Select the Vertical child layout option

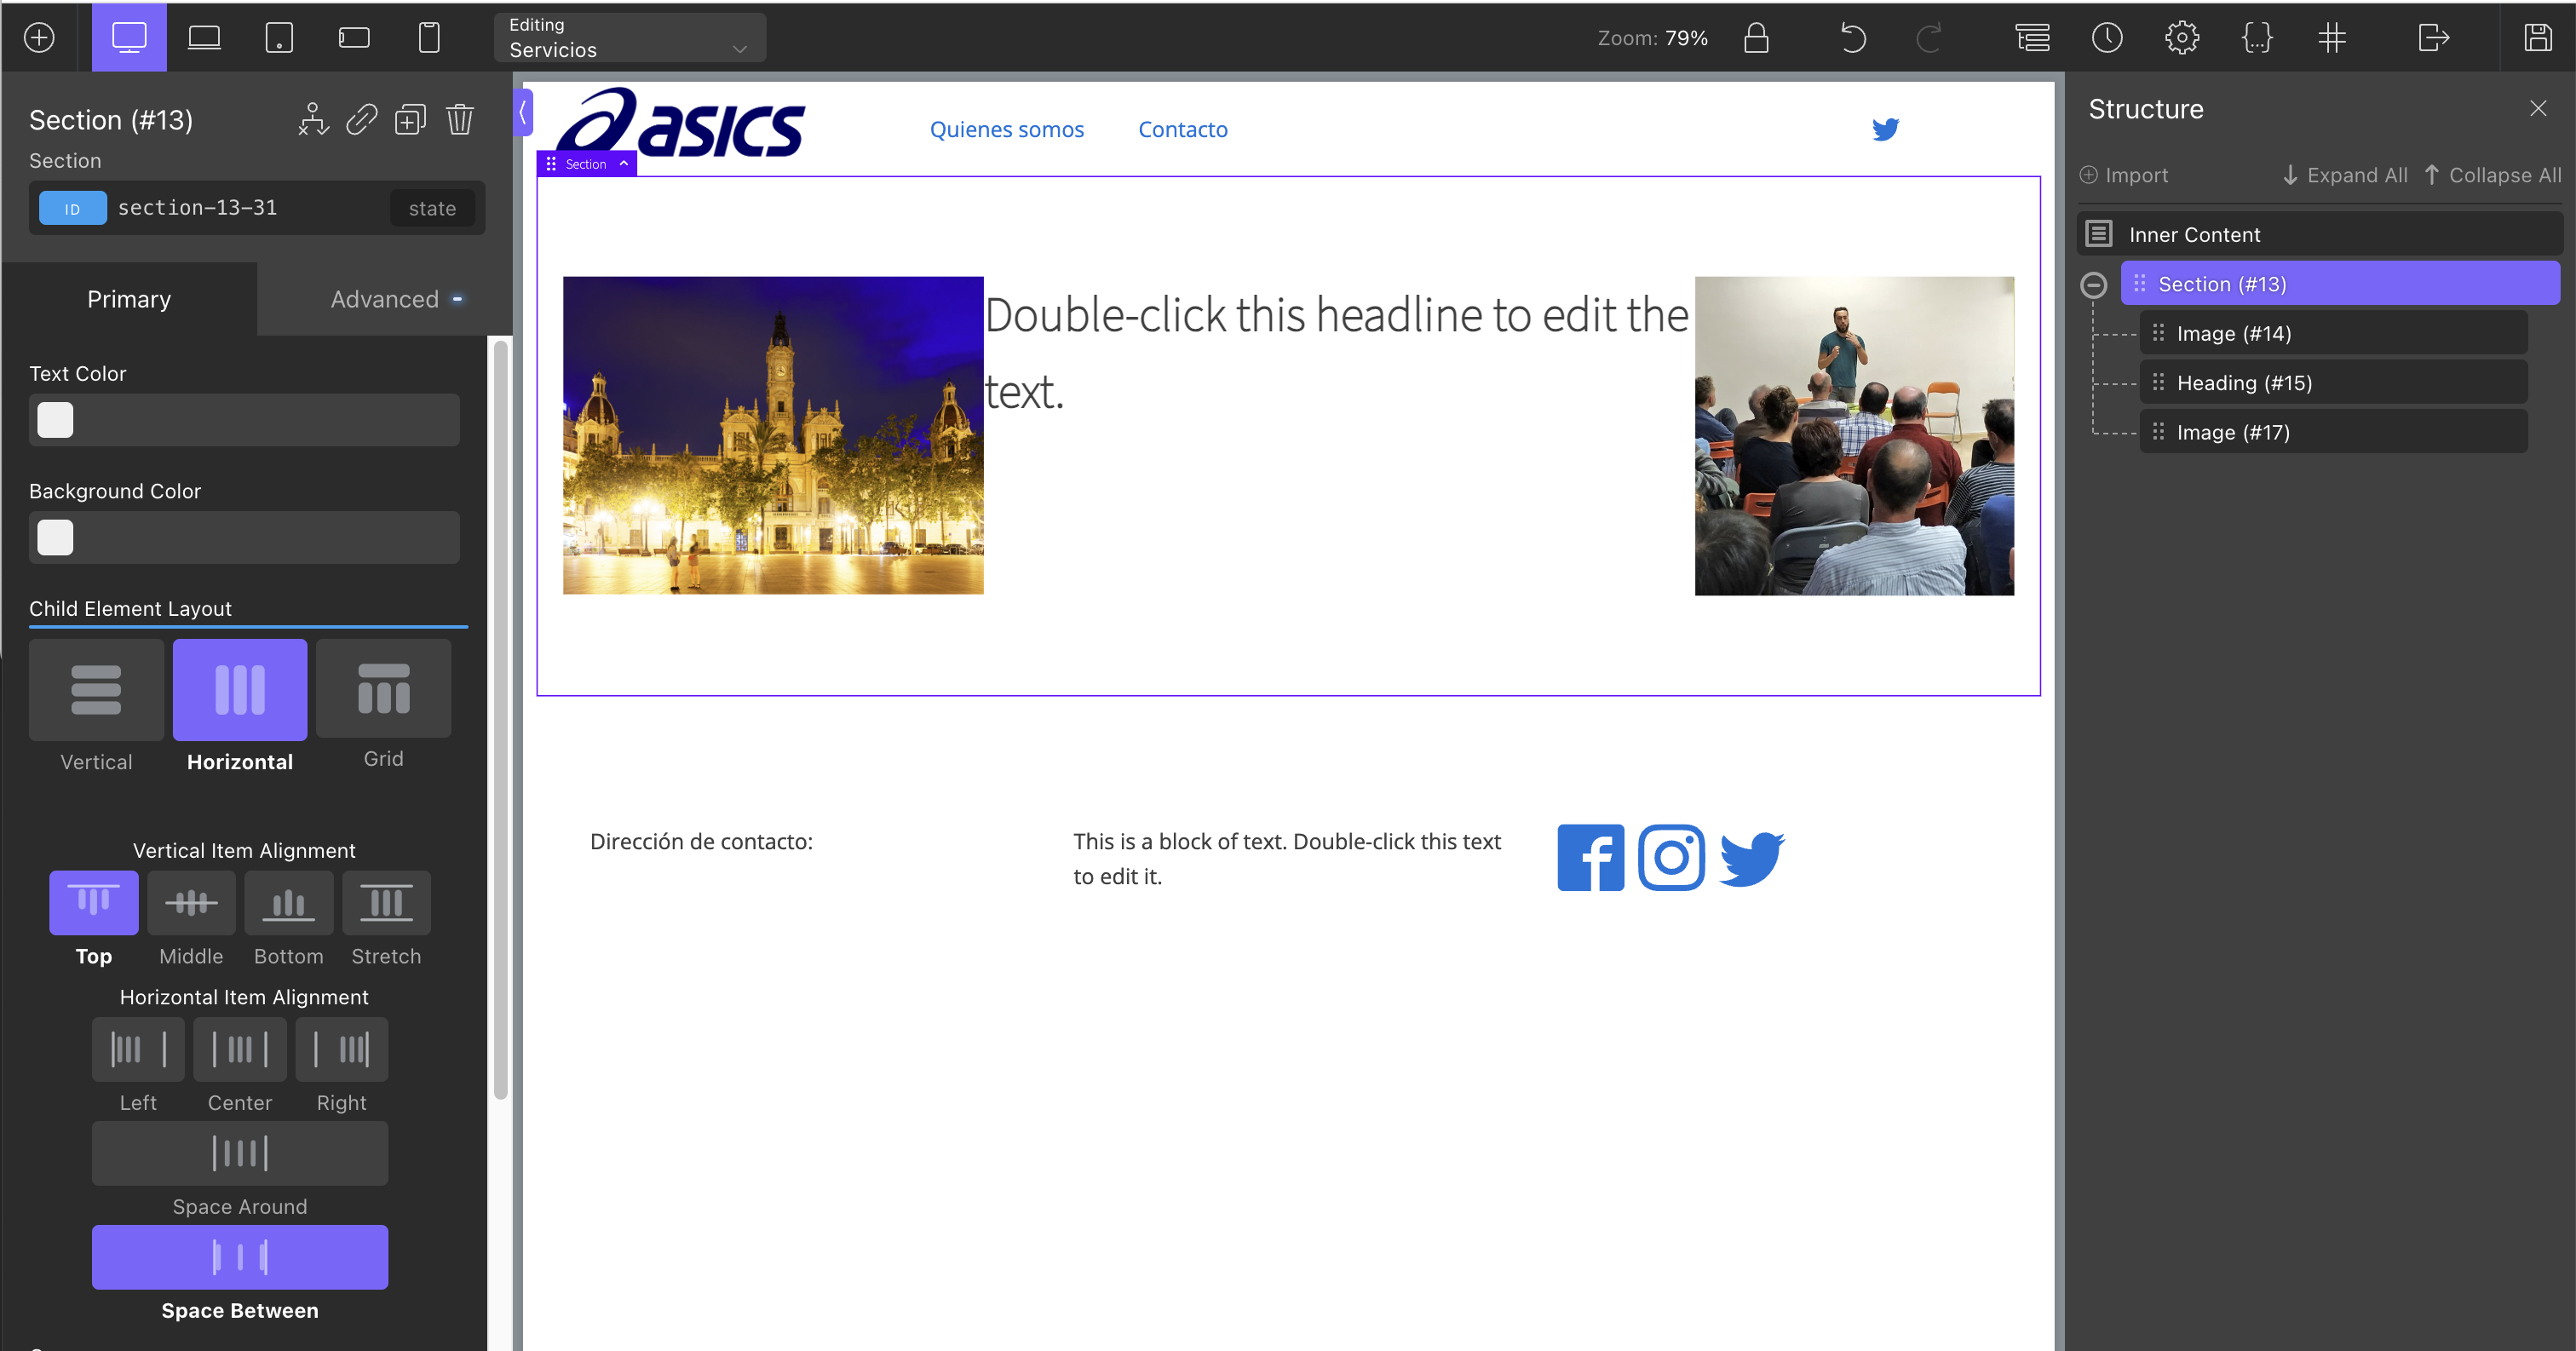coord(96,690)
